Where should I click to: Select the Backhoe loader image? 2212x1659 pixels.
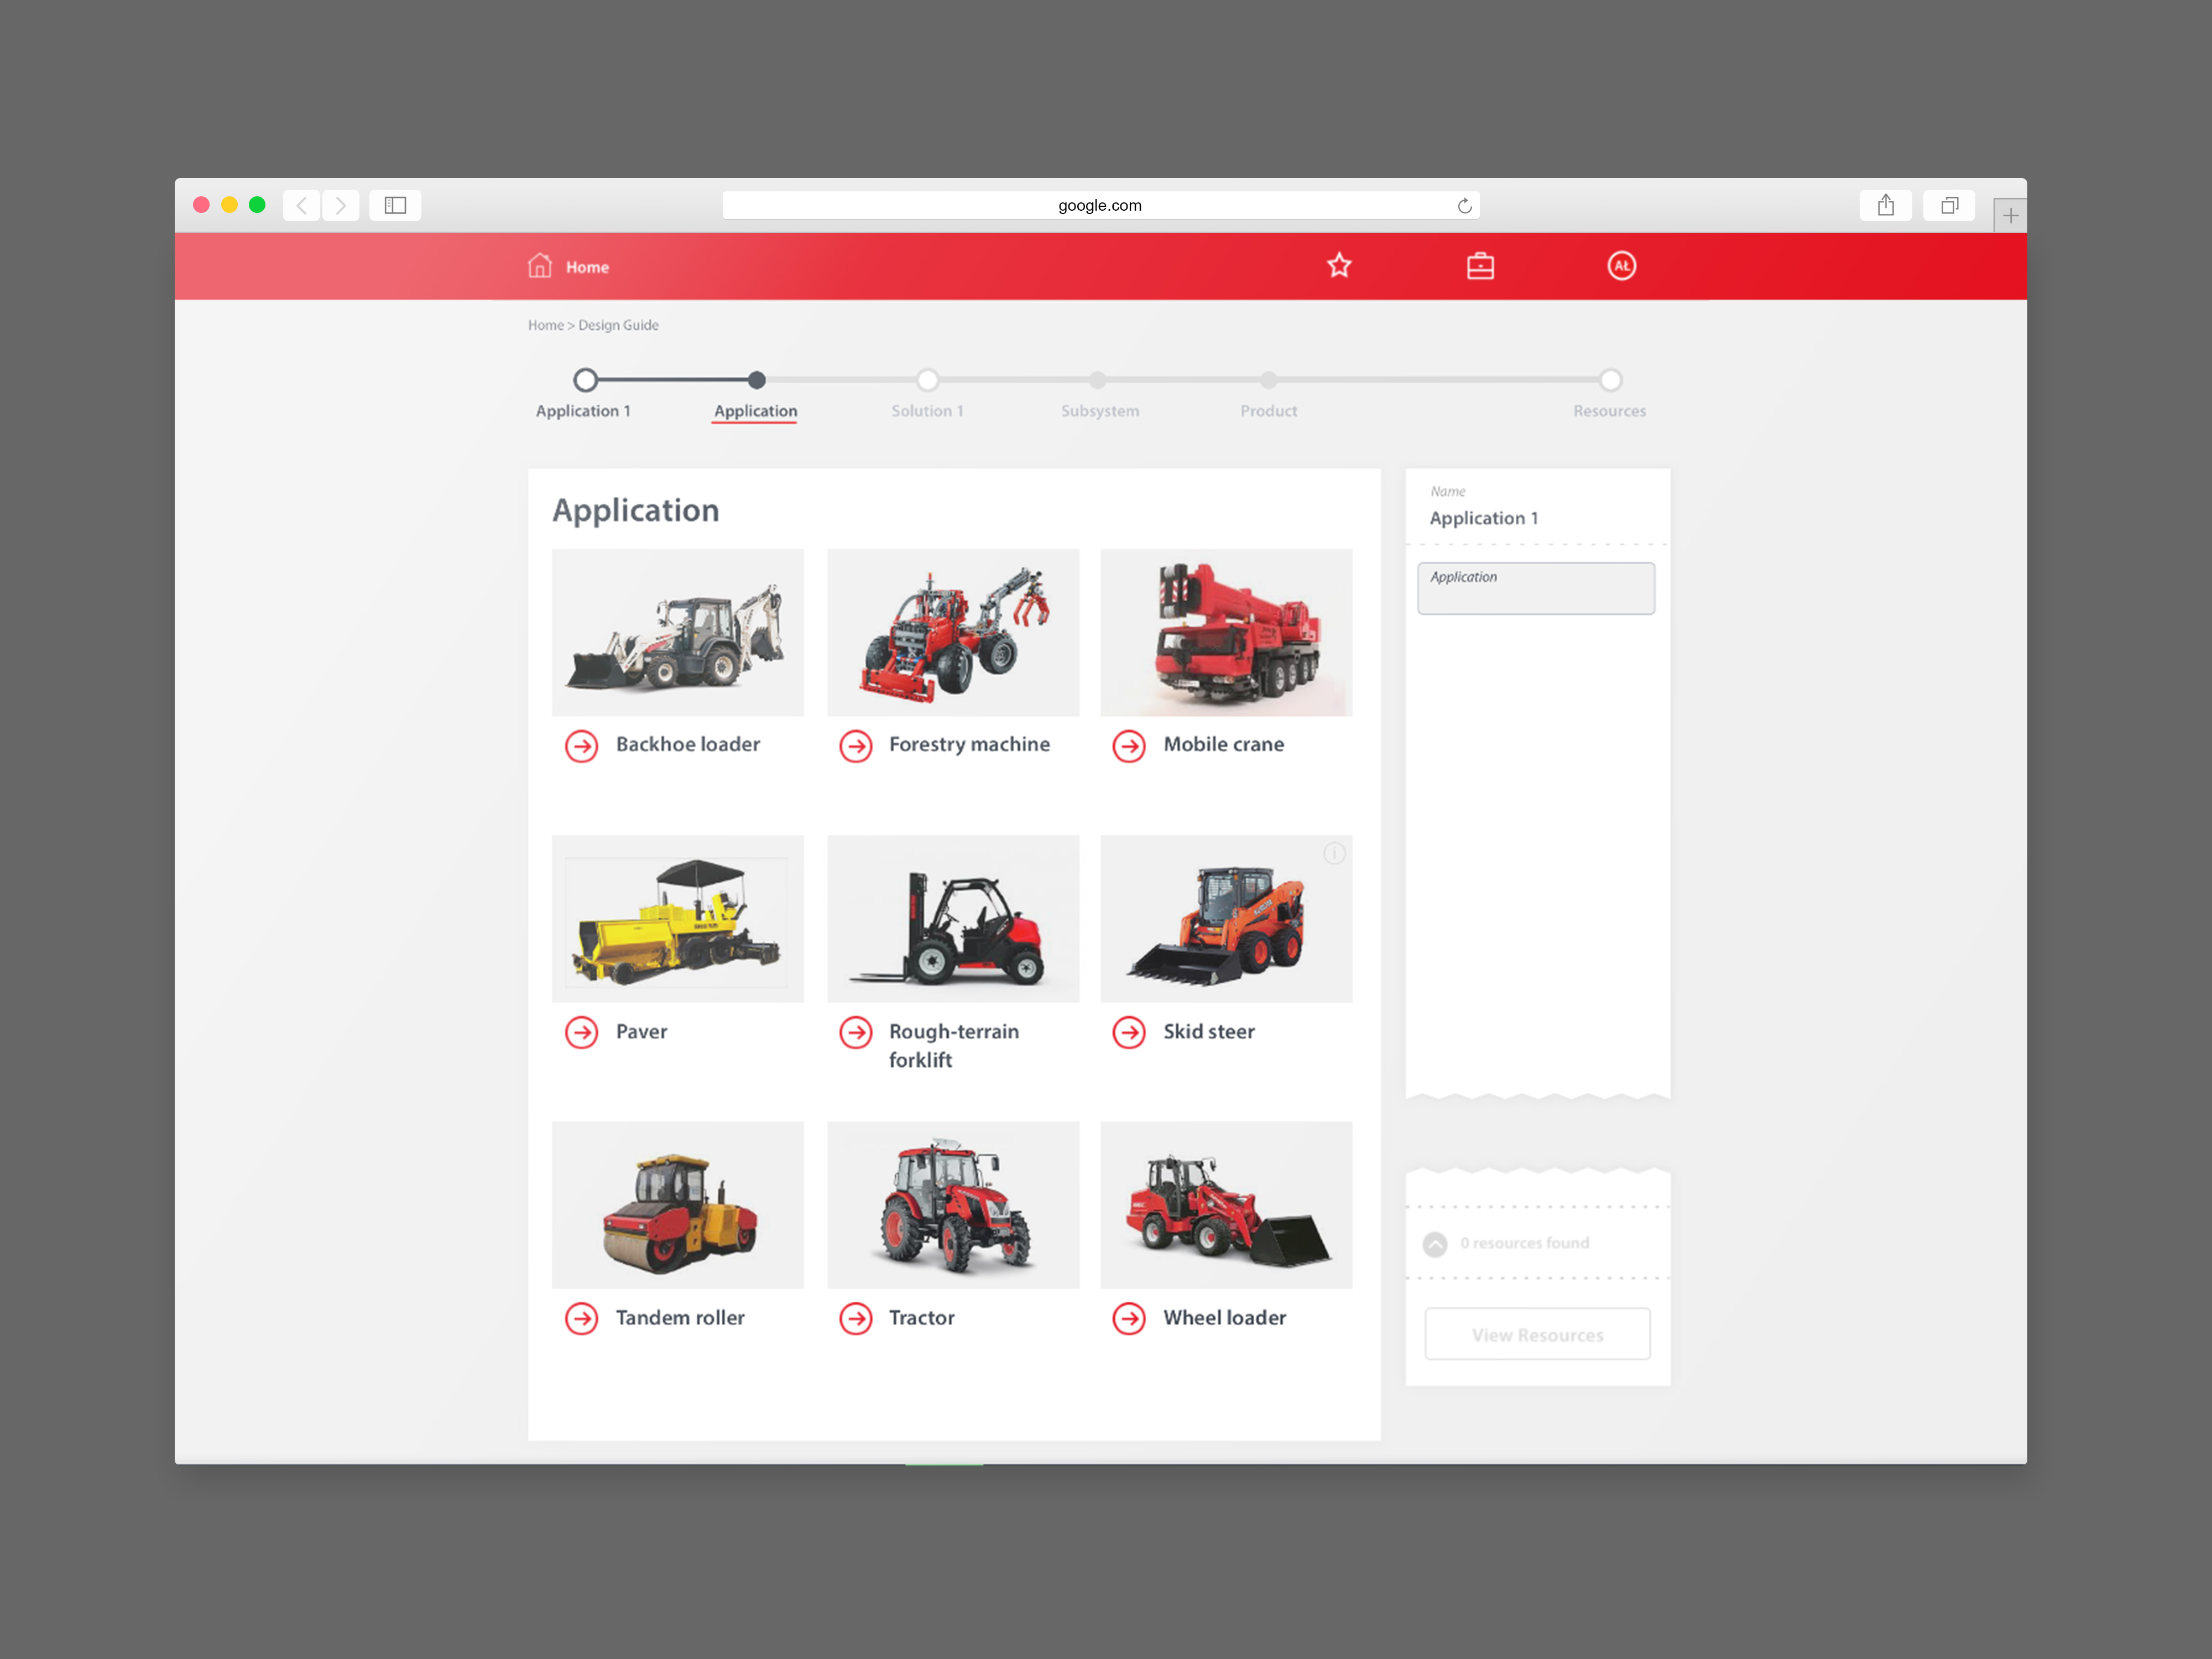point(678,632)
